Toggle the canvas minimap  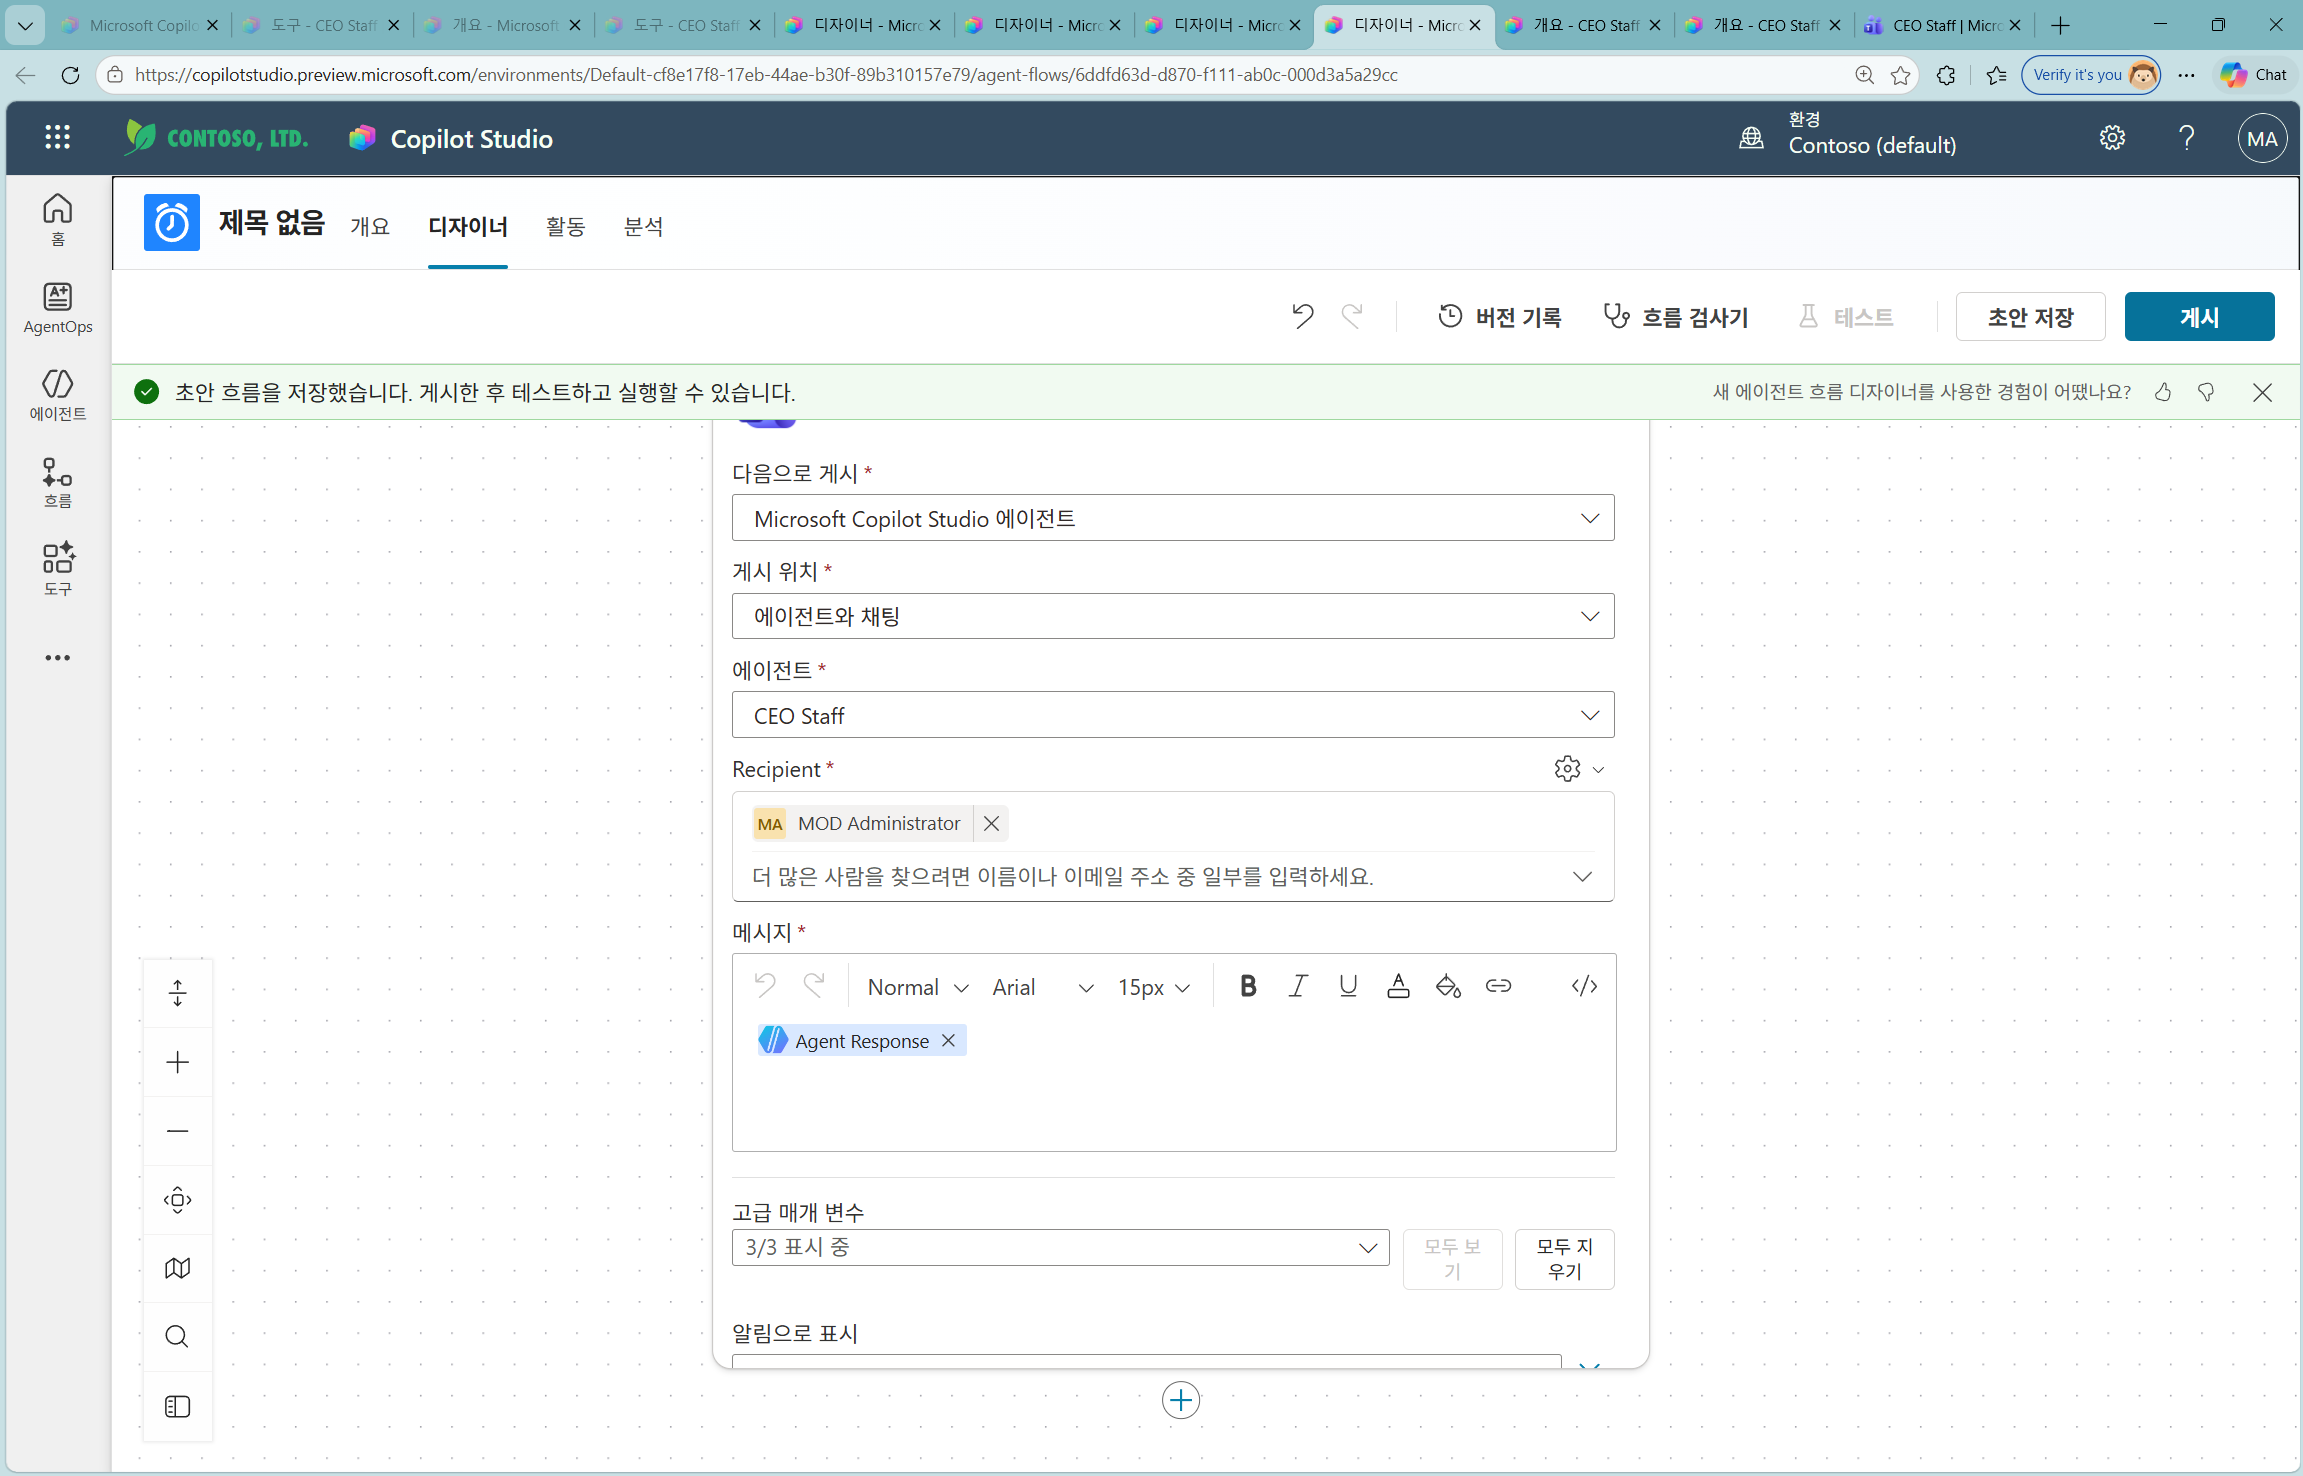click(178, 1268)
